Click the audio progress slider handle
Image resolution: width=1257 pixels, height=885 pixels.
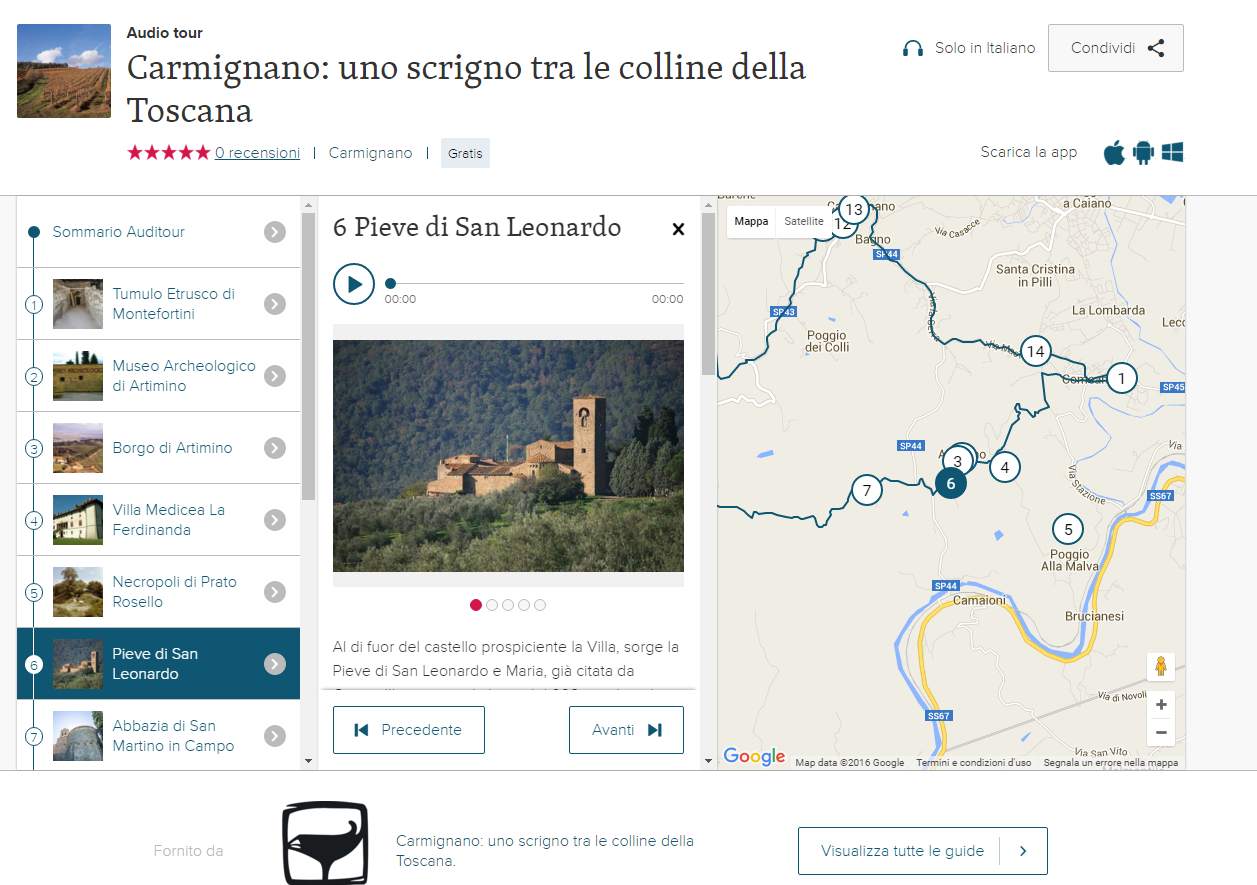click(390, 284)
